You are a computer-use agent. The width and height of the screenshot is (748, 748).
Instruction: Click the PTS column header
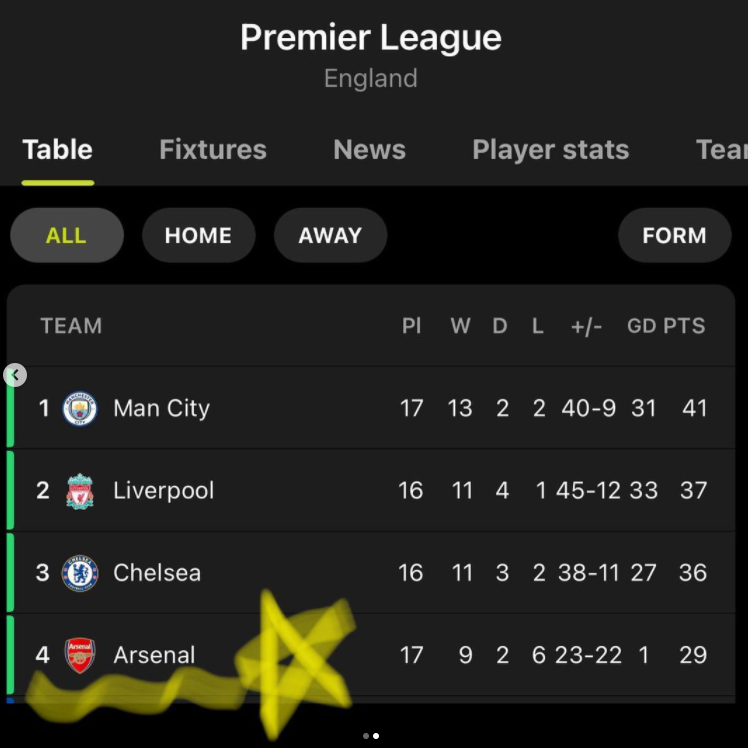click(x=684, y=326)
